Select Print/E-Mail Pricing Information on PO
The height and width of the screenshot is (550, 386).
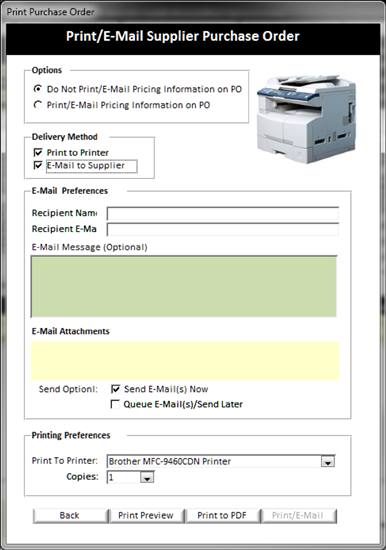tap(38, 105)
